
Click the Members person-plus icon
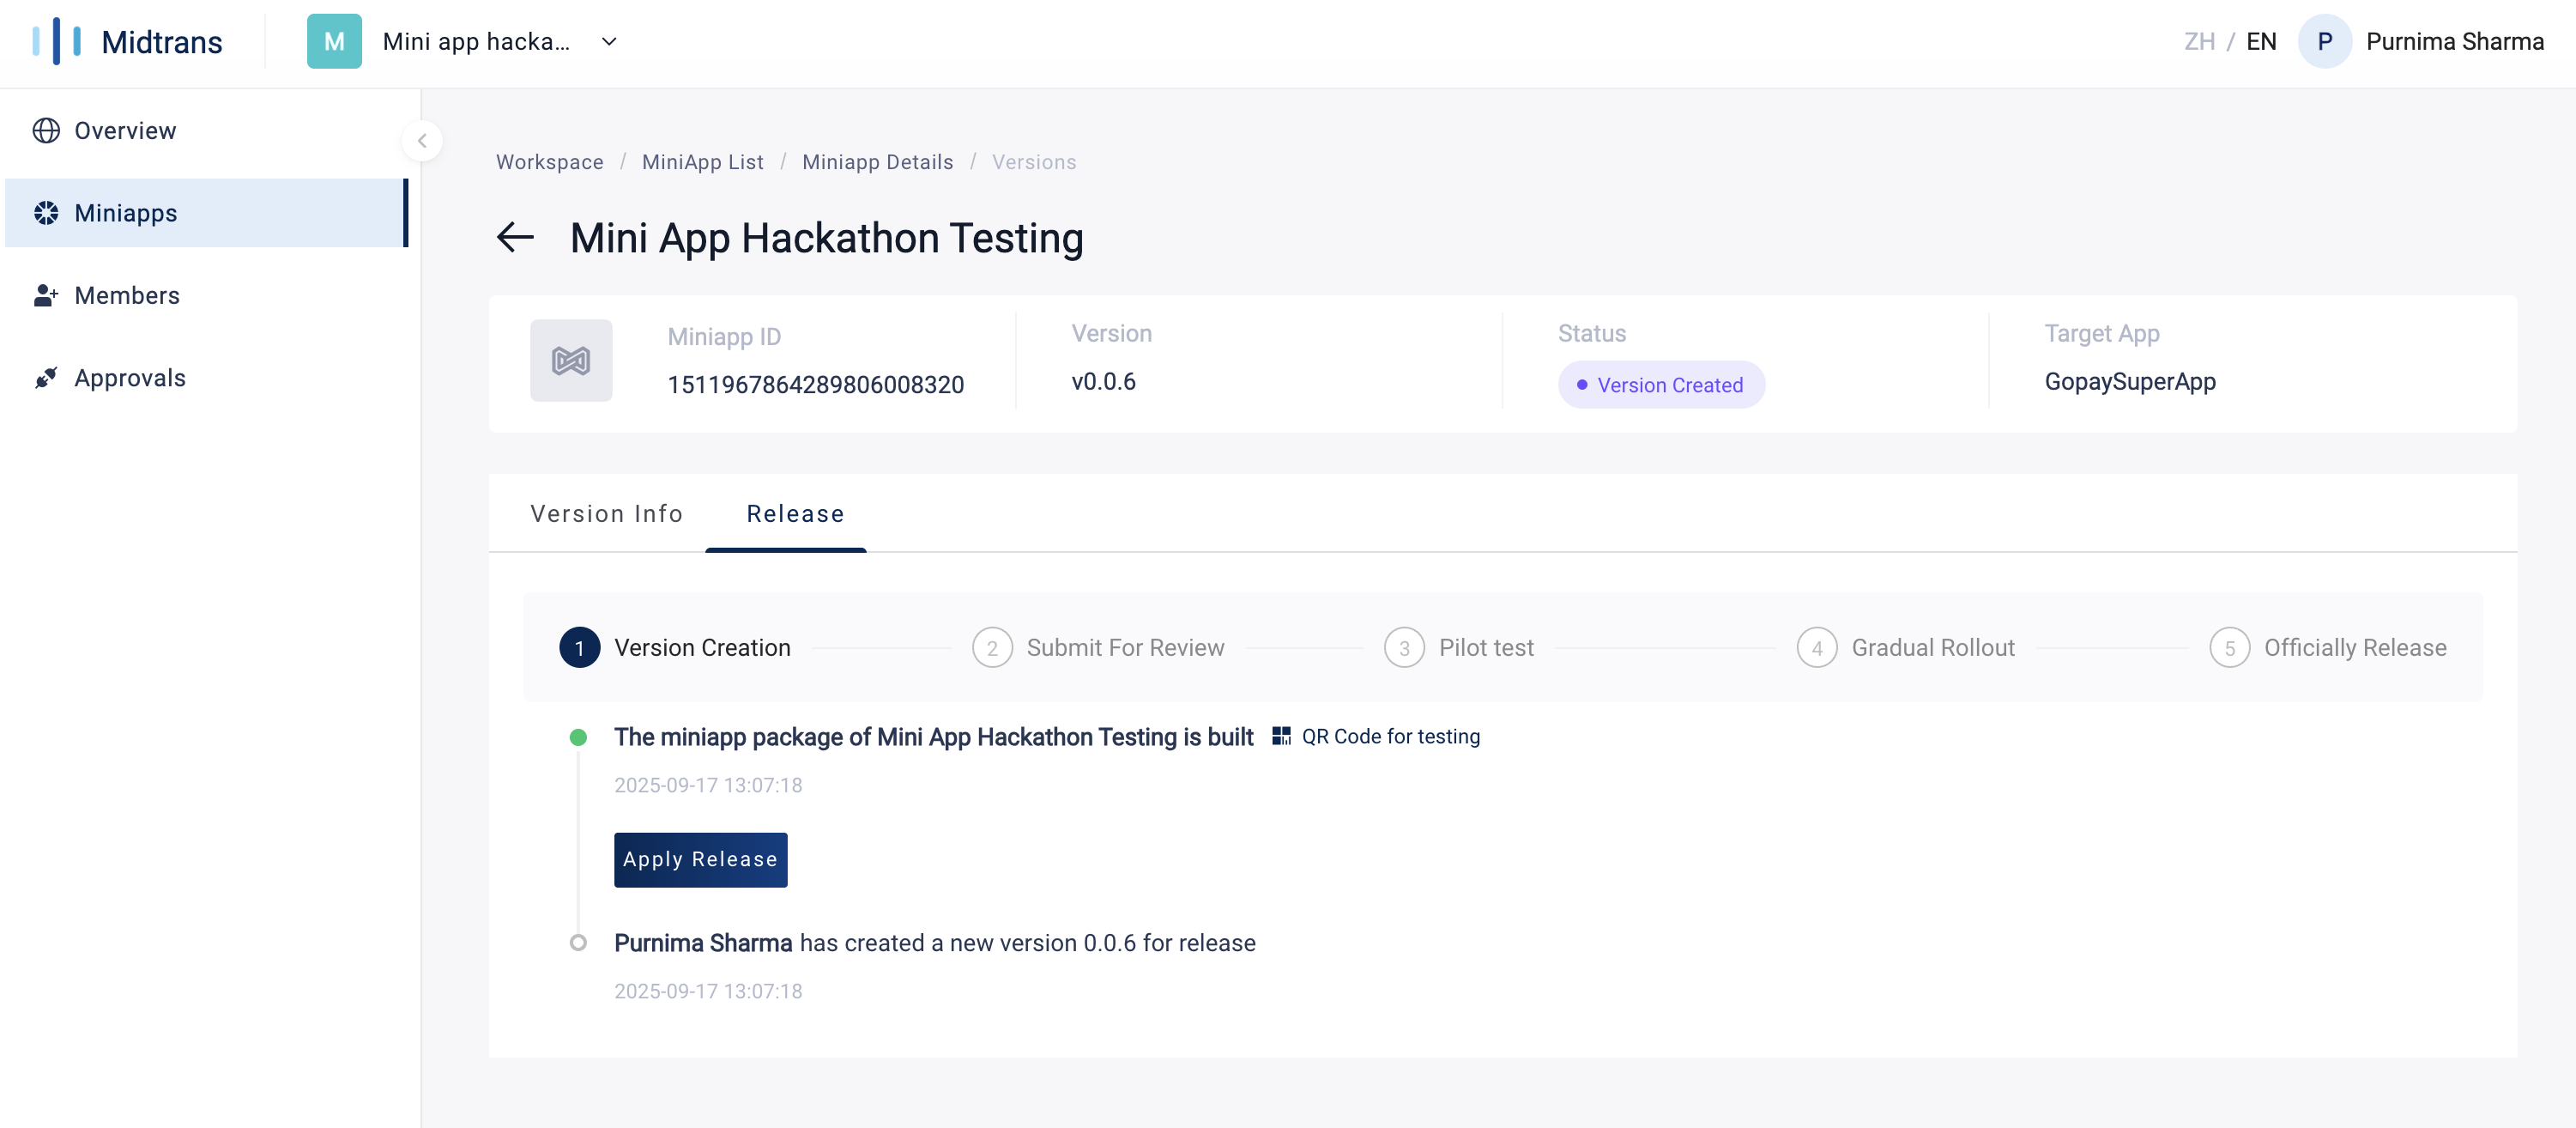coord(46,296)
